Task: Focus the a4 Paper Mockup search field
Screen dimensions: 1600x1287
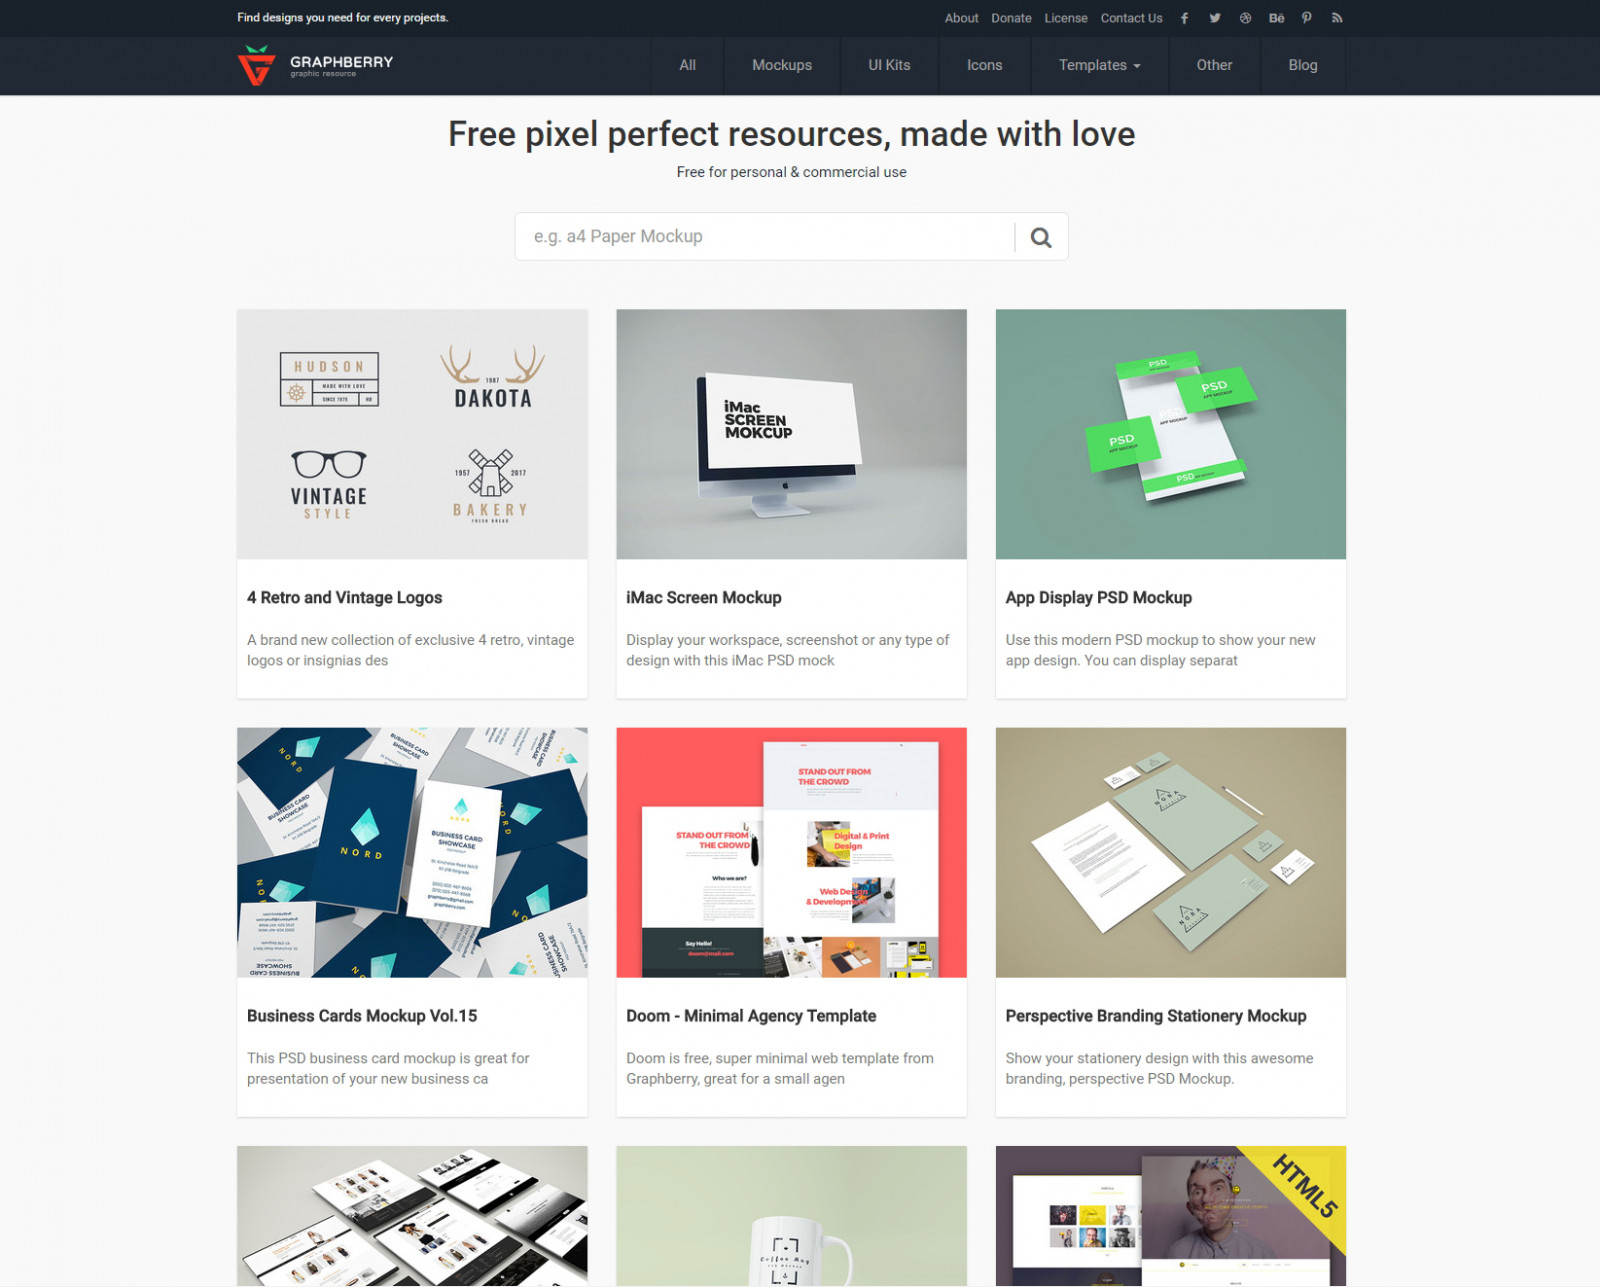Action: click(x=765, y=237)
